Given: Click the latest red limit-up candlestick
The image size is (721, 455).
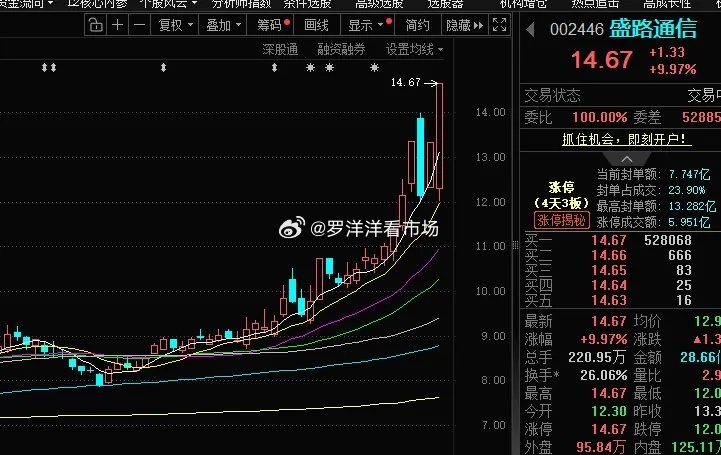Looking at the screenshot, I should tap(440, 136).
